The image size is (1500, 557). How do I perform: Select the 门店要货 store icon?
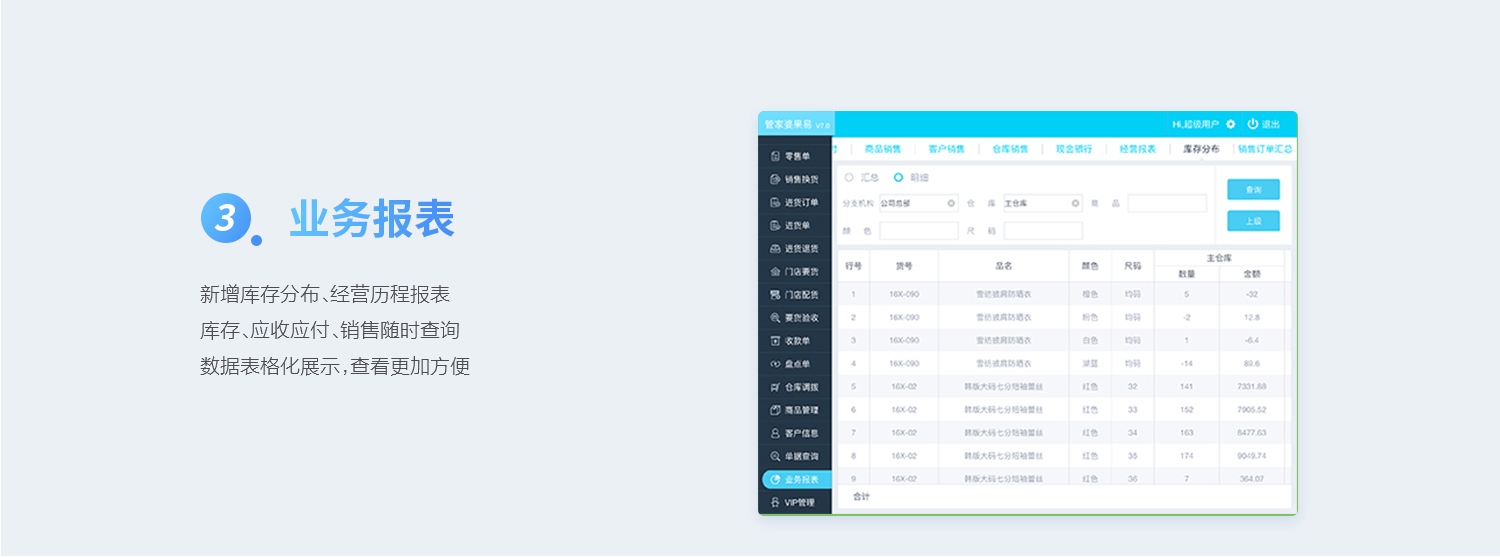click(775, 272)
